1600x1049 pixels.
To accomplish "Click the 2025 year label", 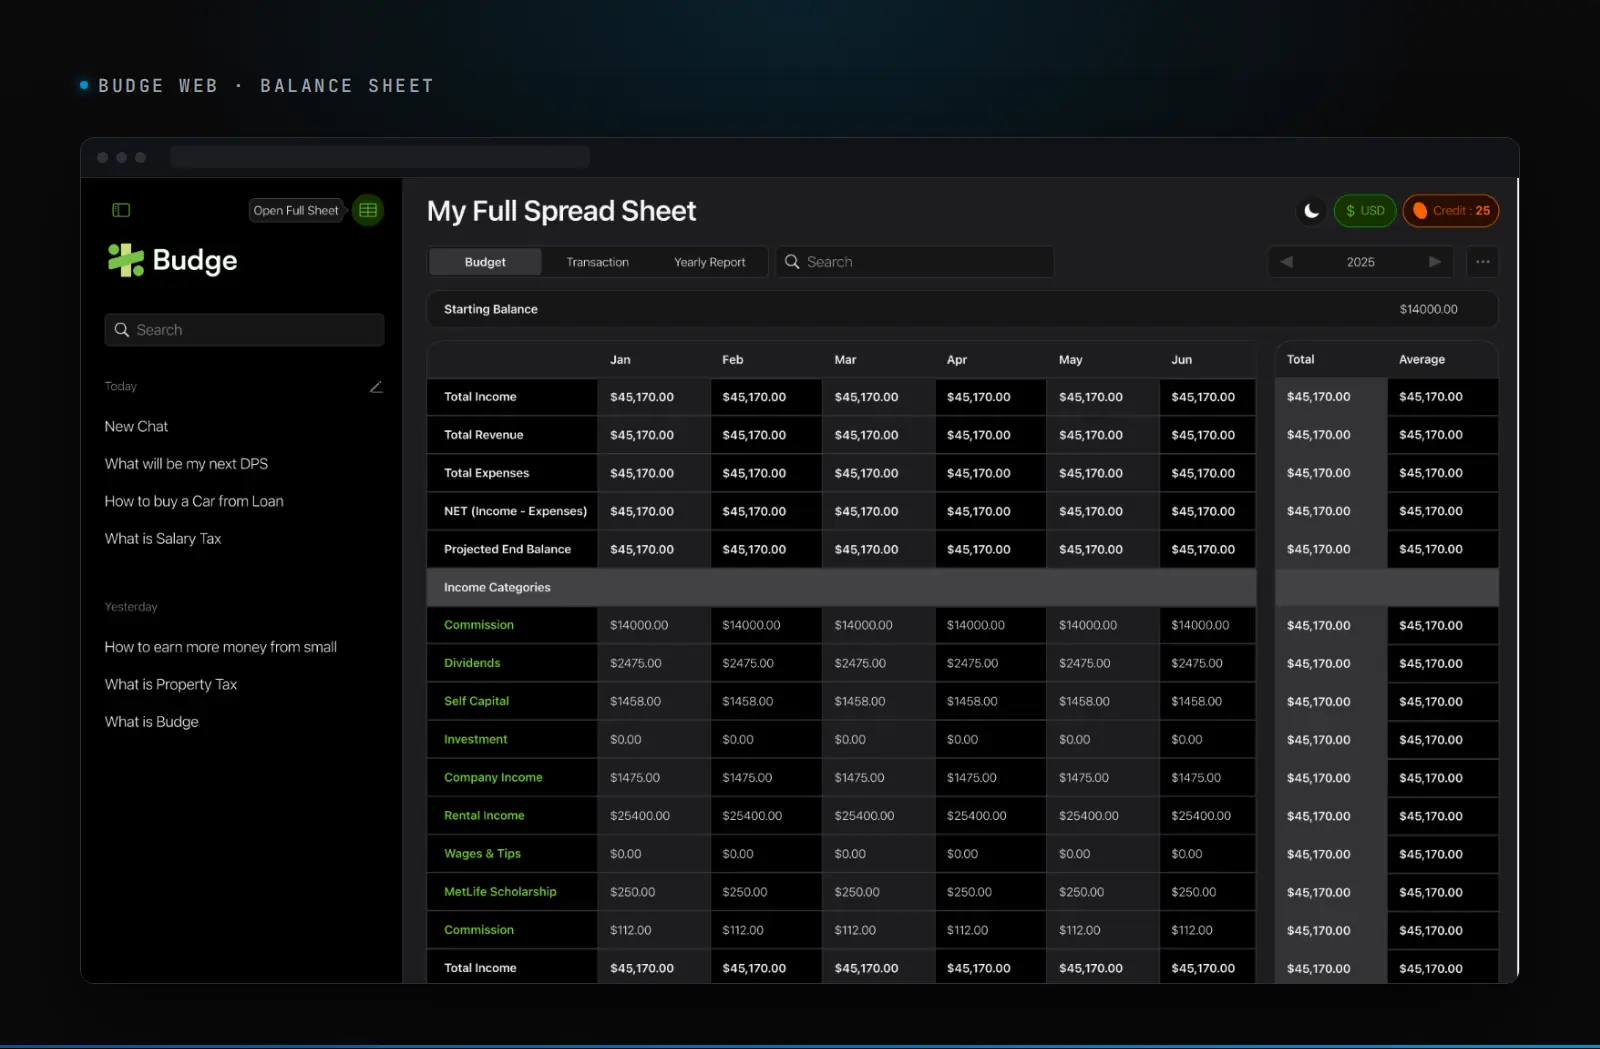I will coord(1361,262).
